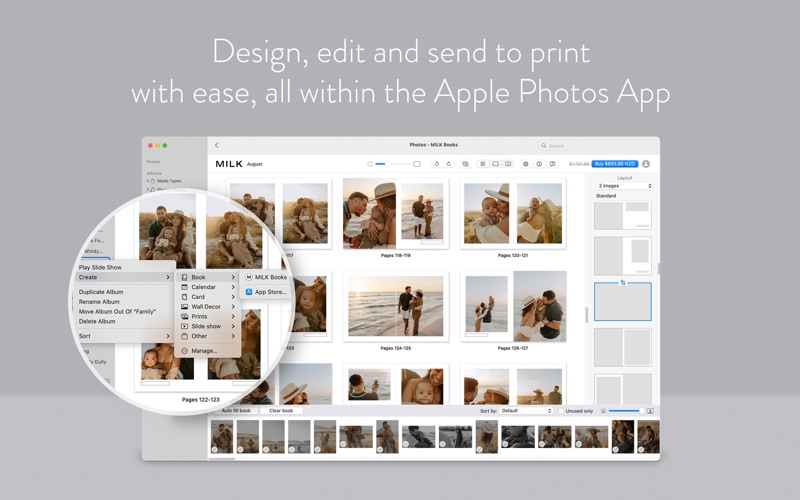Select Delete Album menu item

tap(97, 321)
